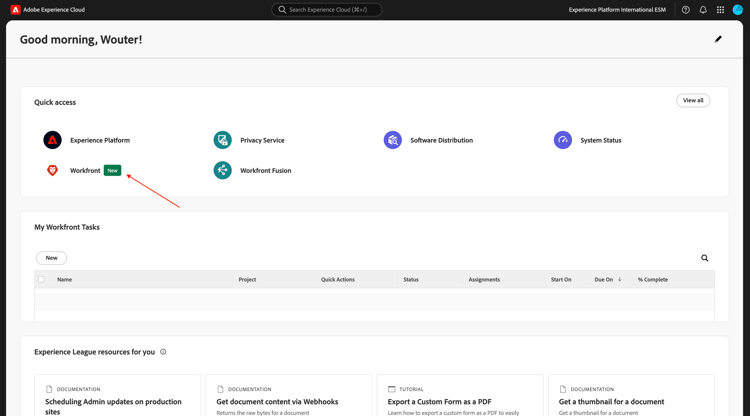
Task: Click the tasks table search magnifier
Action: coord(705,258)
